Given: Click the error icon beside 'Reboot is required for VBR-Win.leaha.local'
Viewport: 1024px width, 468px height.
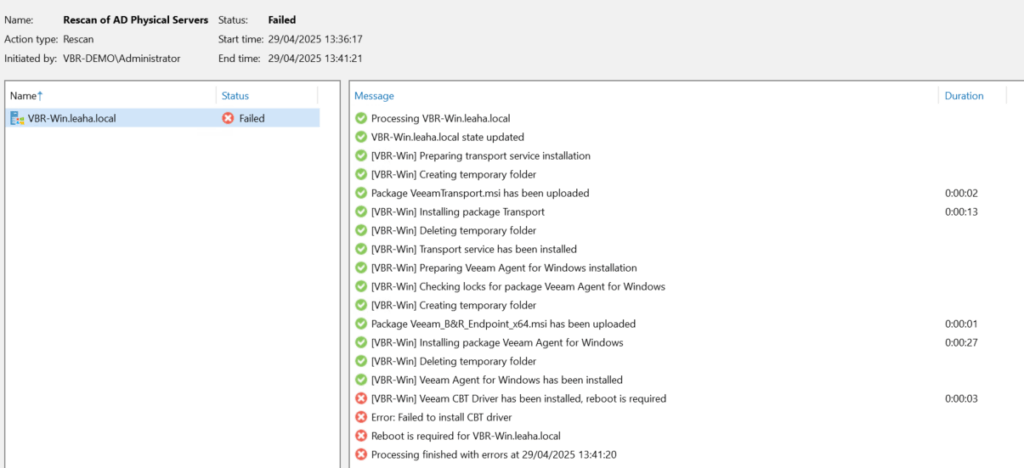Looking at the screenshot, I should pyautogui.click(x=360, y=435).
